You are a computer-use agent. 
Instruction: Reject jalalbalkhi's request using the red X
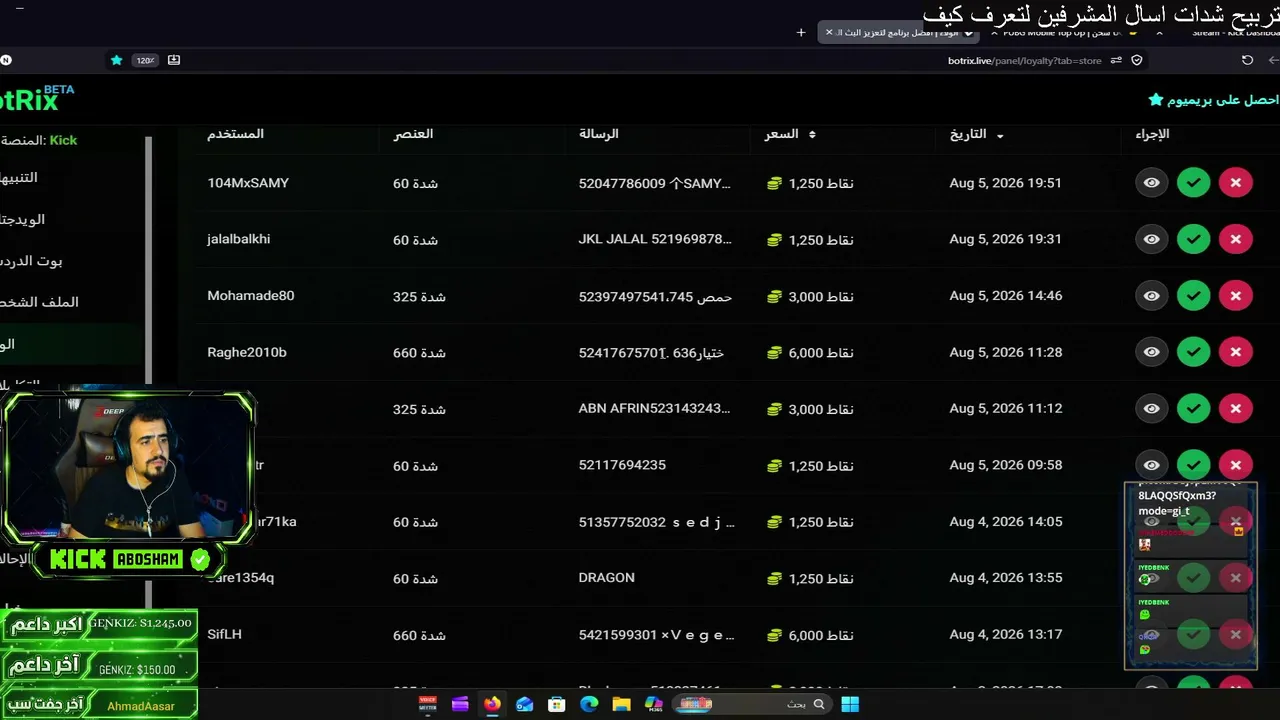1236,239
